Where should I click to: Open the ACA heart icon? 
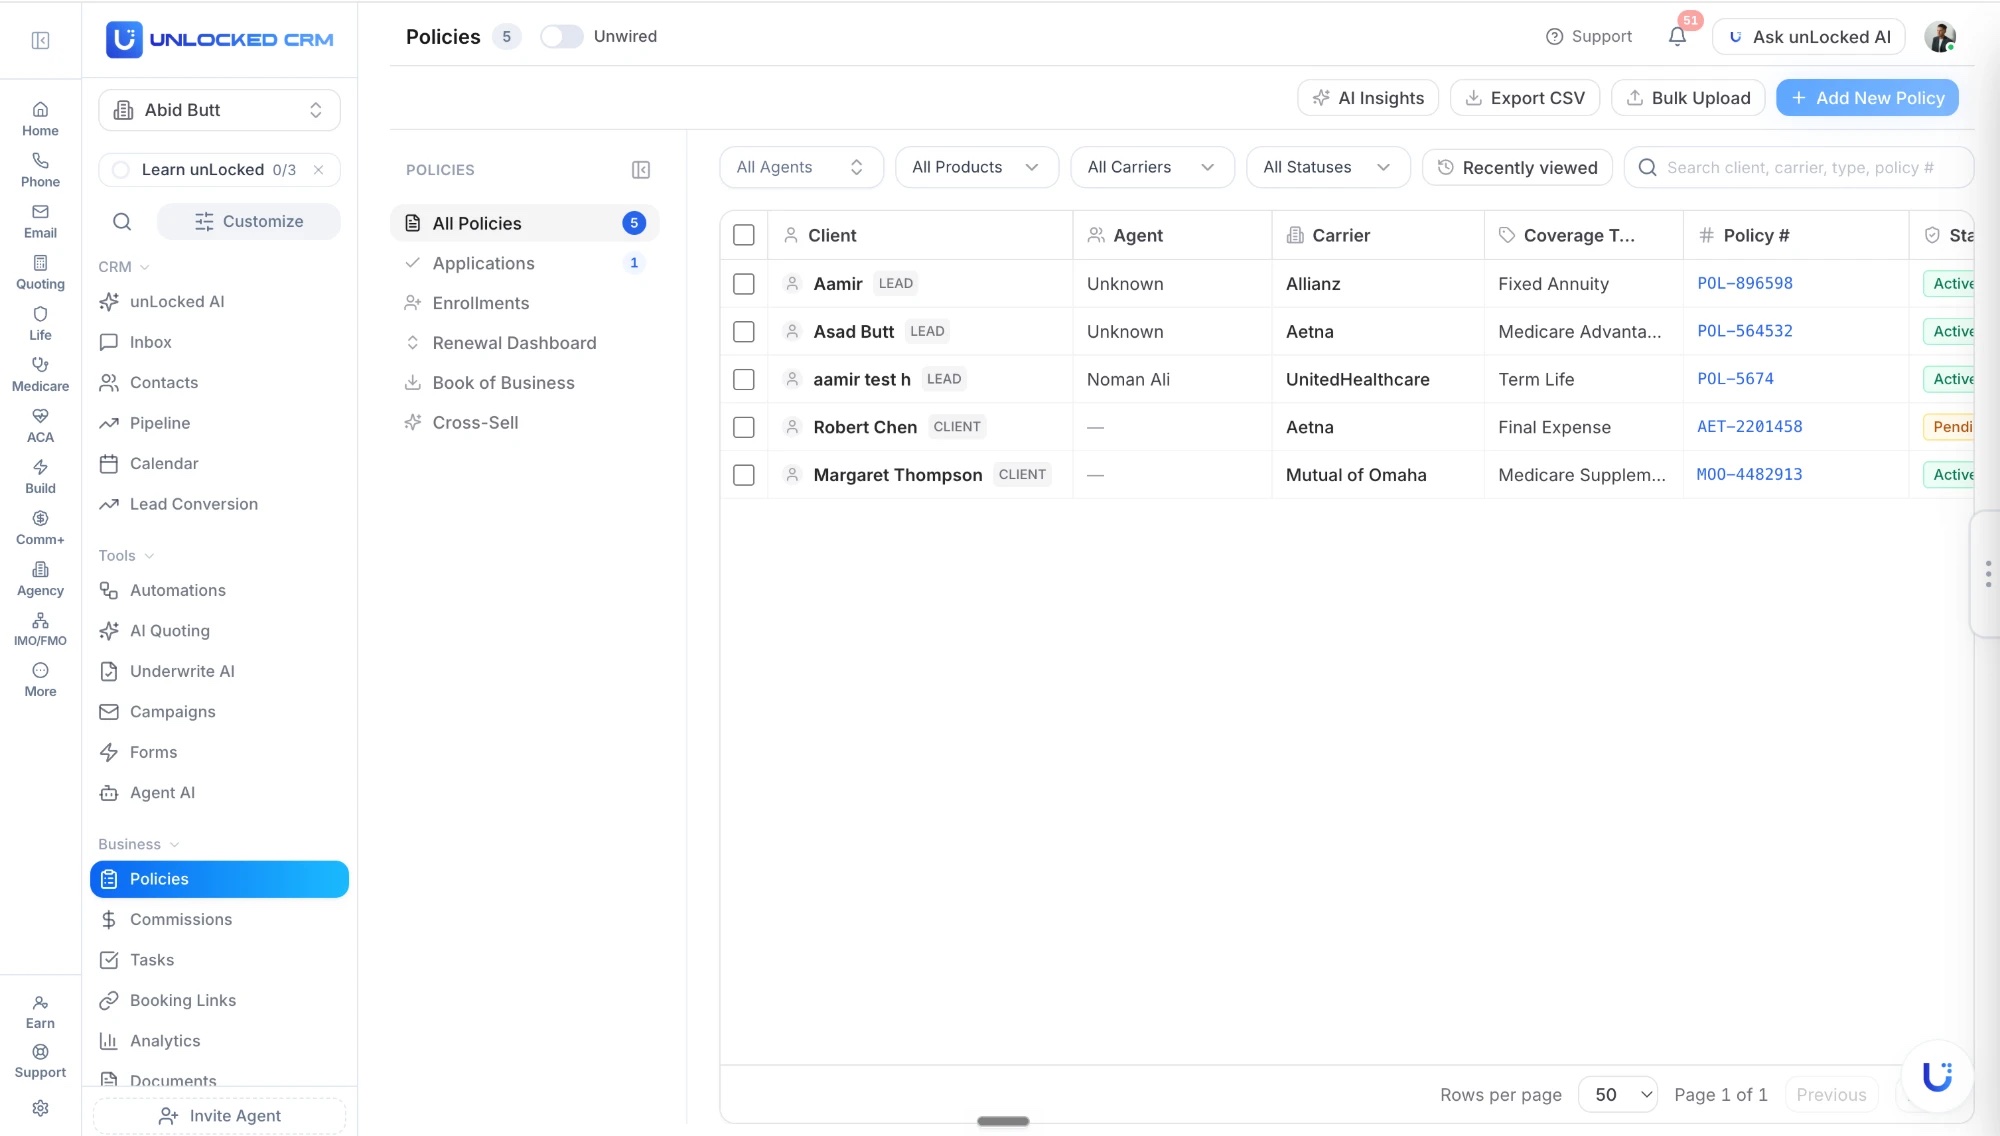40,424
